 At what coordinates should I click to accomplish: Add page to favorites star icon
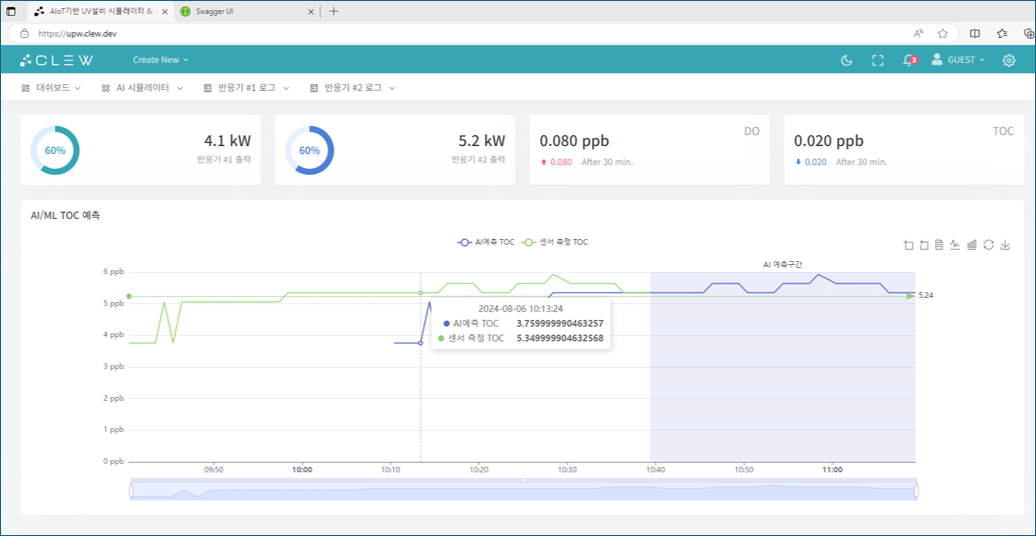943,33
